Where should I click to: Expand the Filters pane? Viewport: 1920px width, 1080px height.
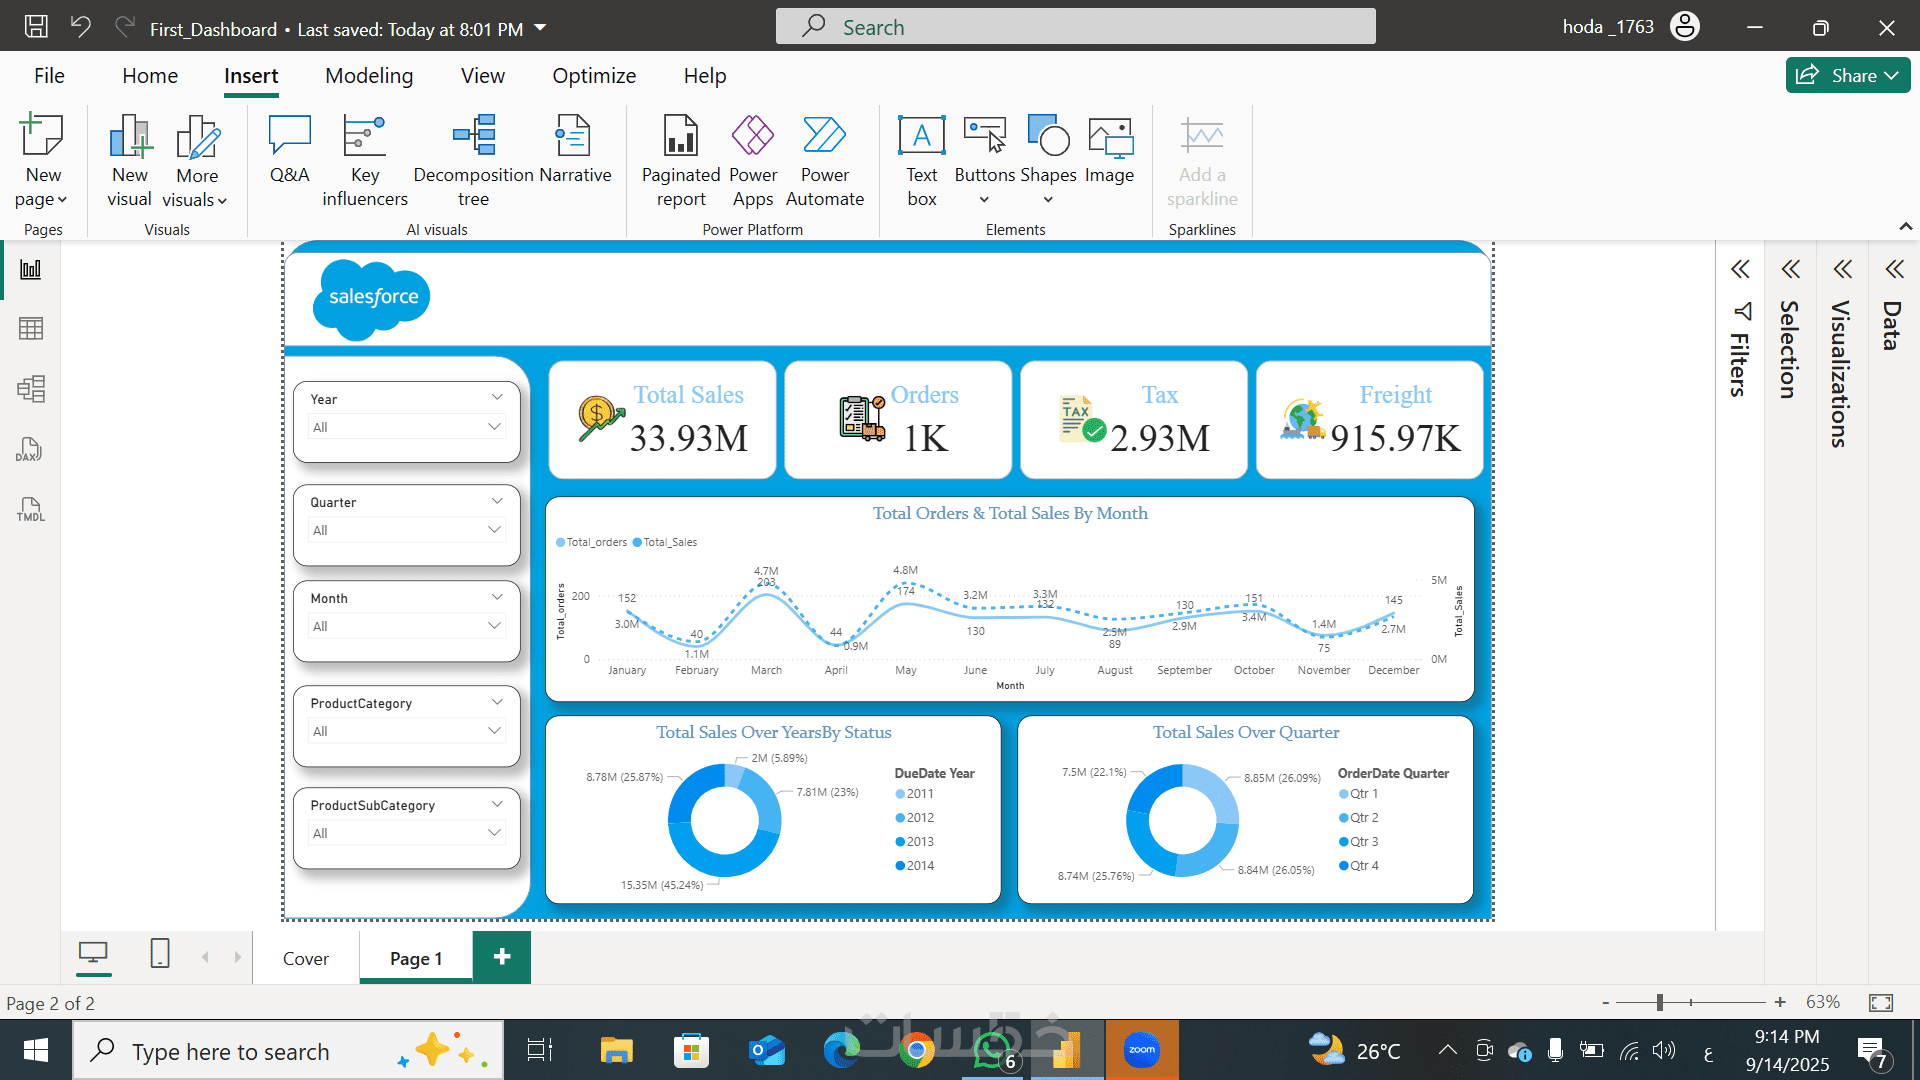click(1740, 269)
